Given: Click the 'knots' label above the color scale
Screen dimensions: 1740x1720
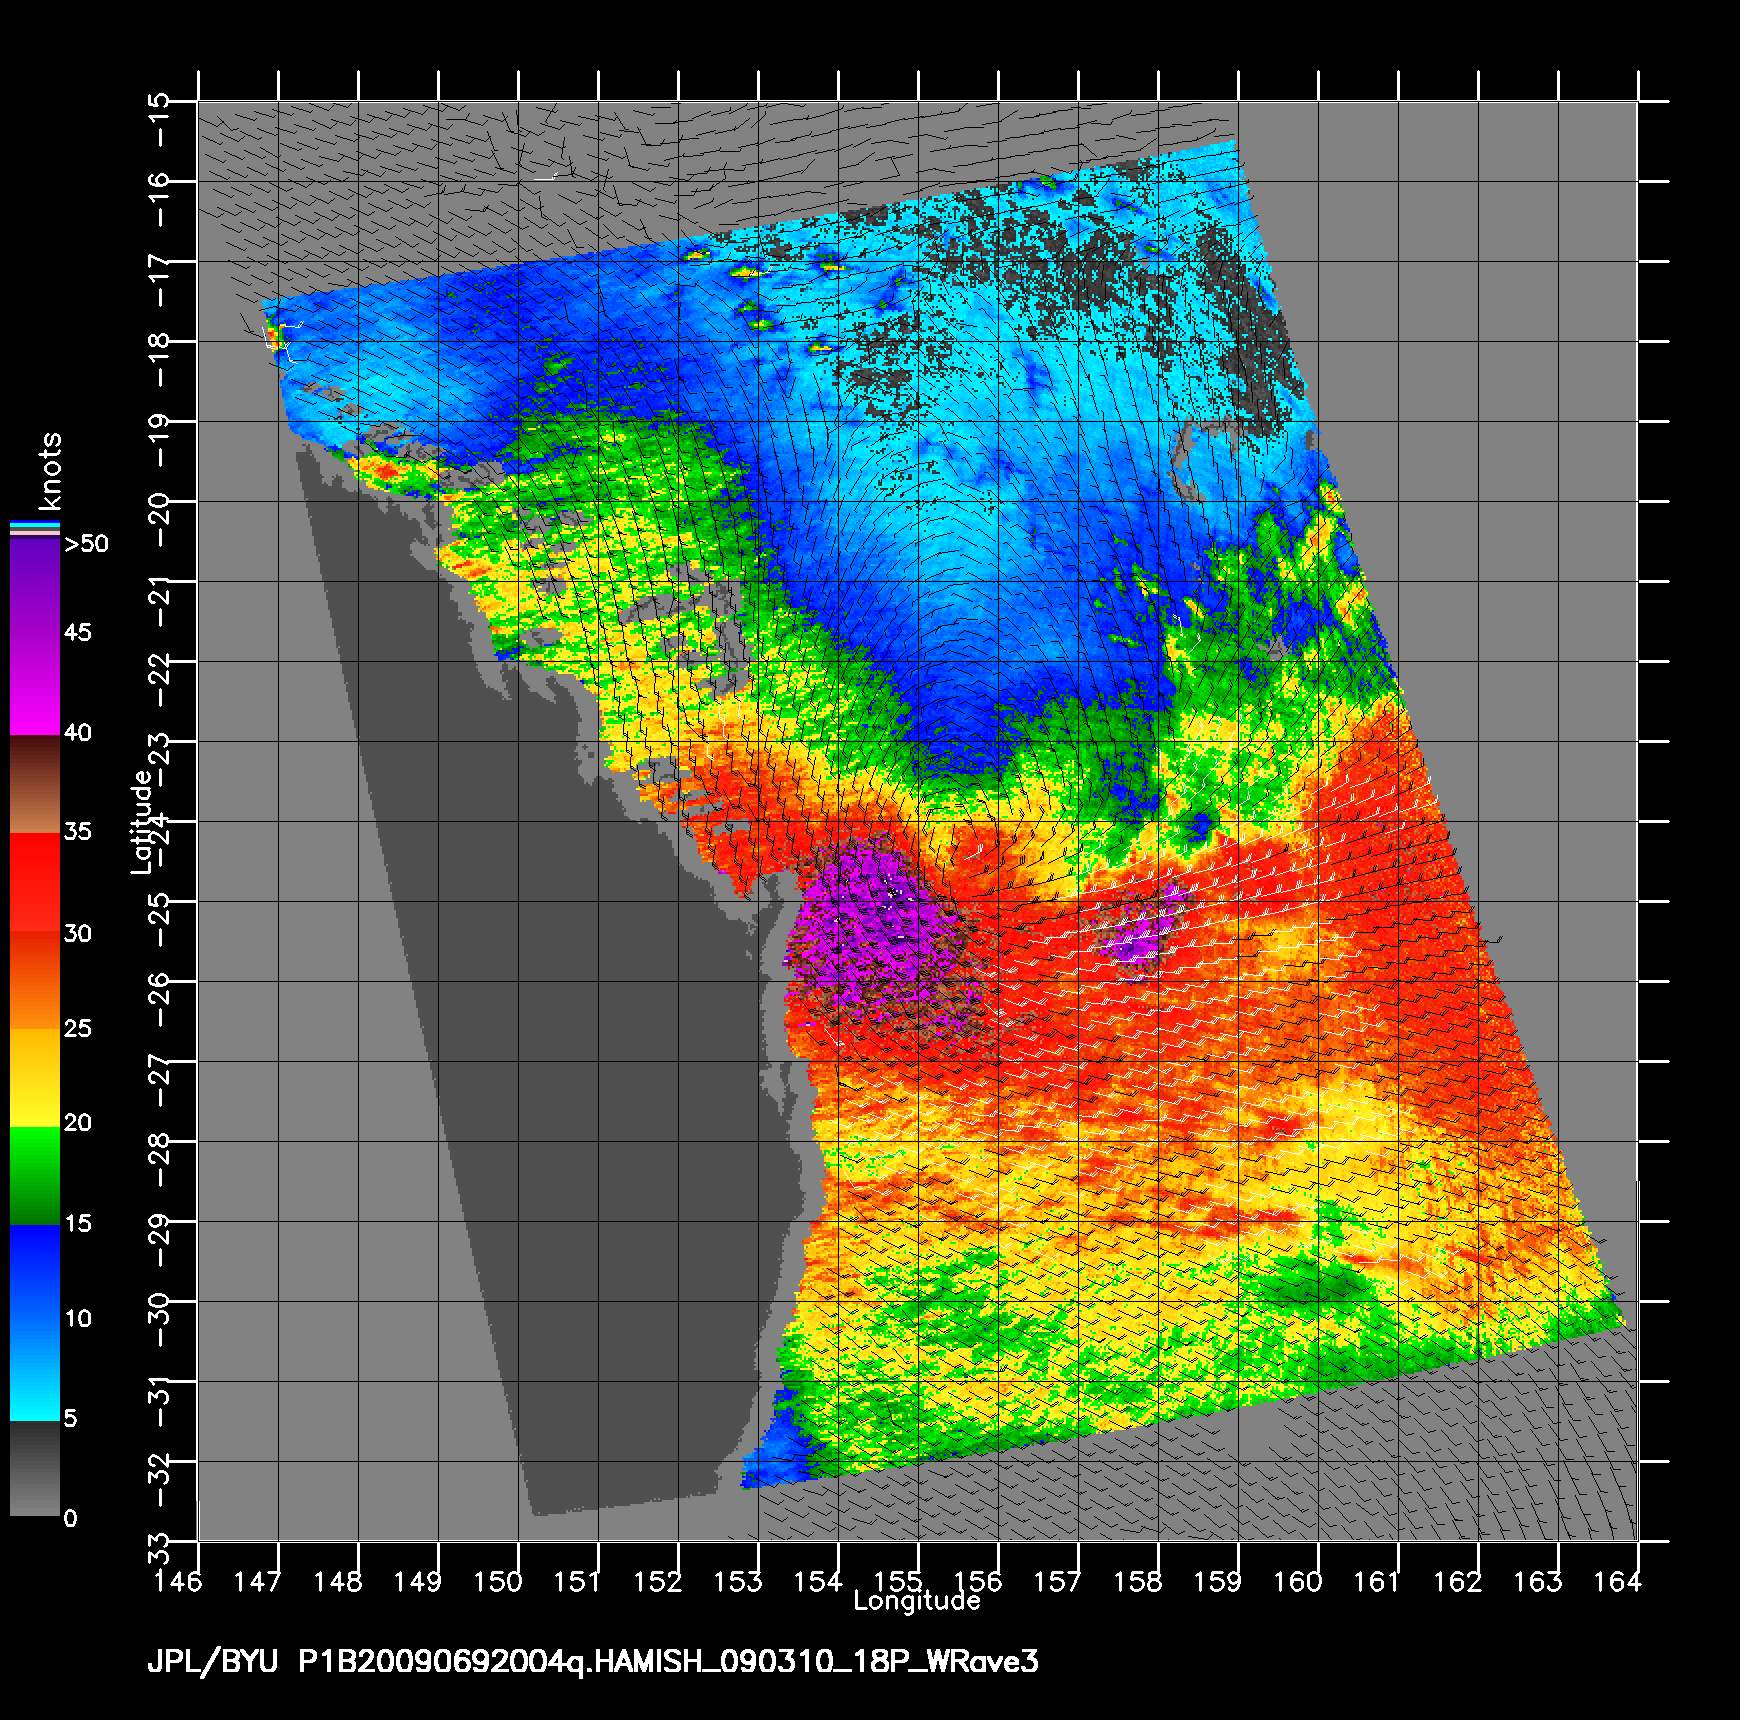Looking at the screenshot, I should pos(50,471).
